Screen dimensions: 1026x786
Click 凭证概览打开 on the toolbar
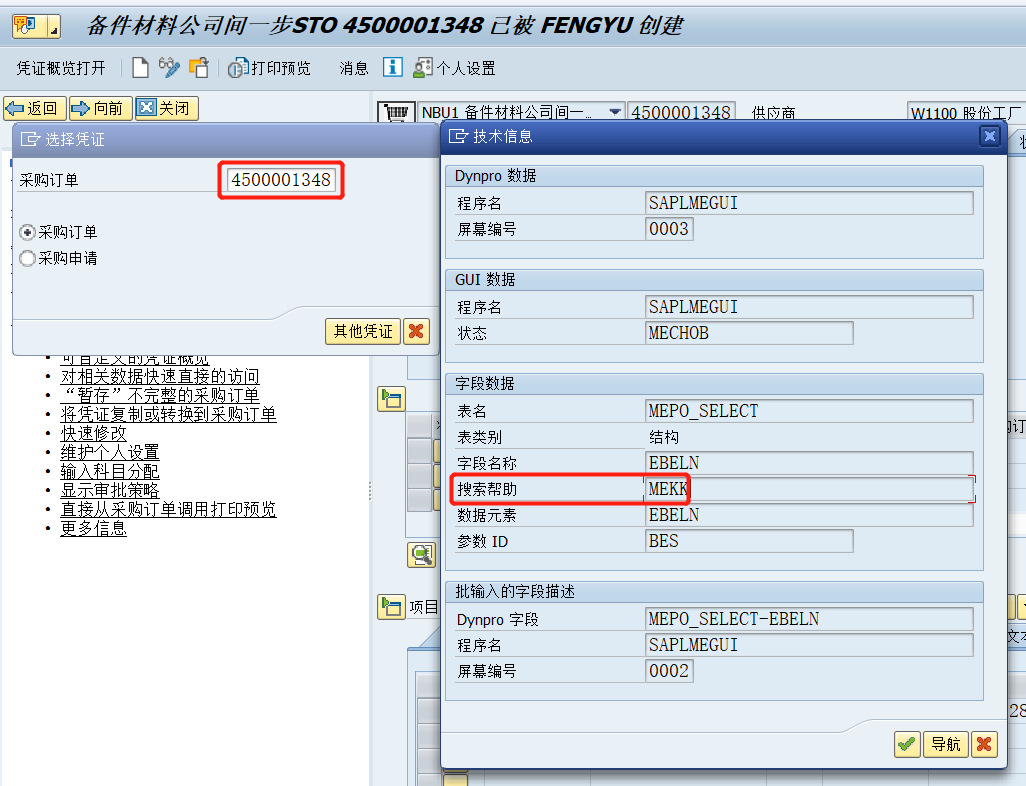tap(62, 68)
